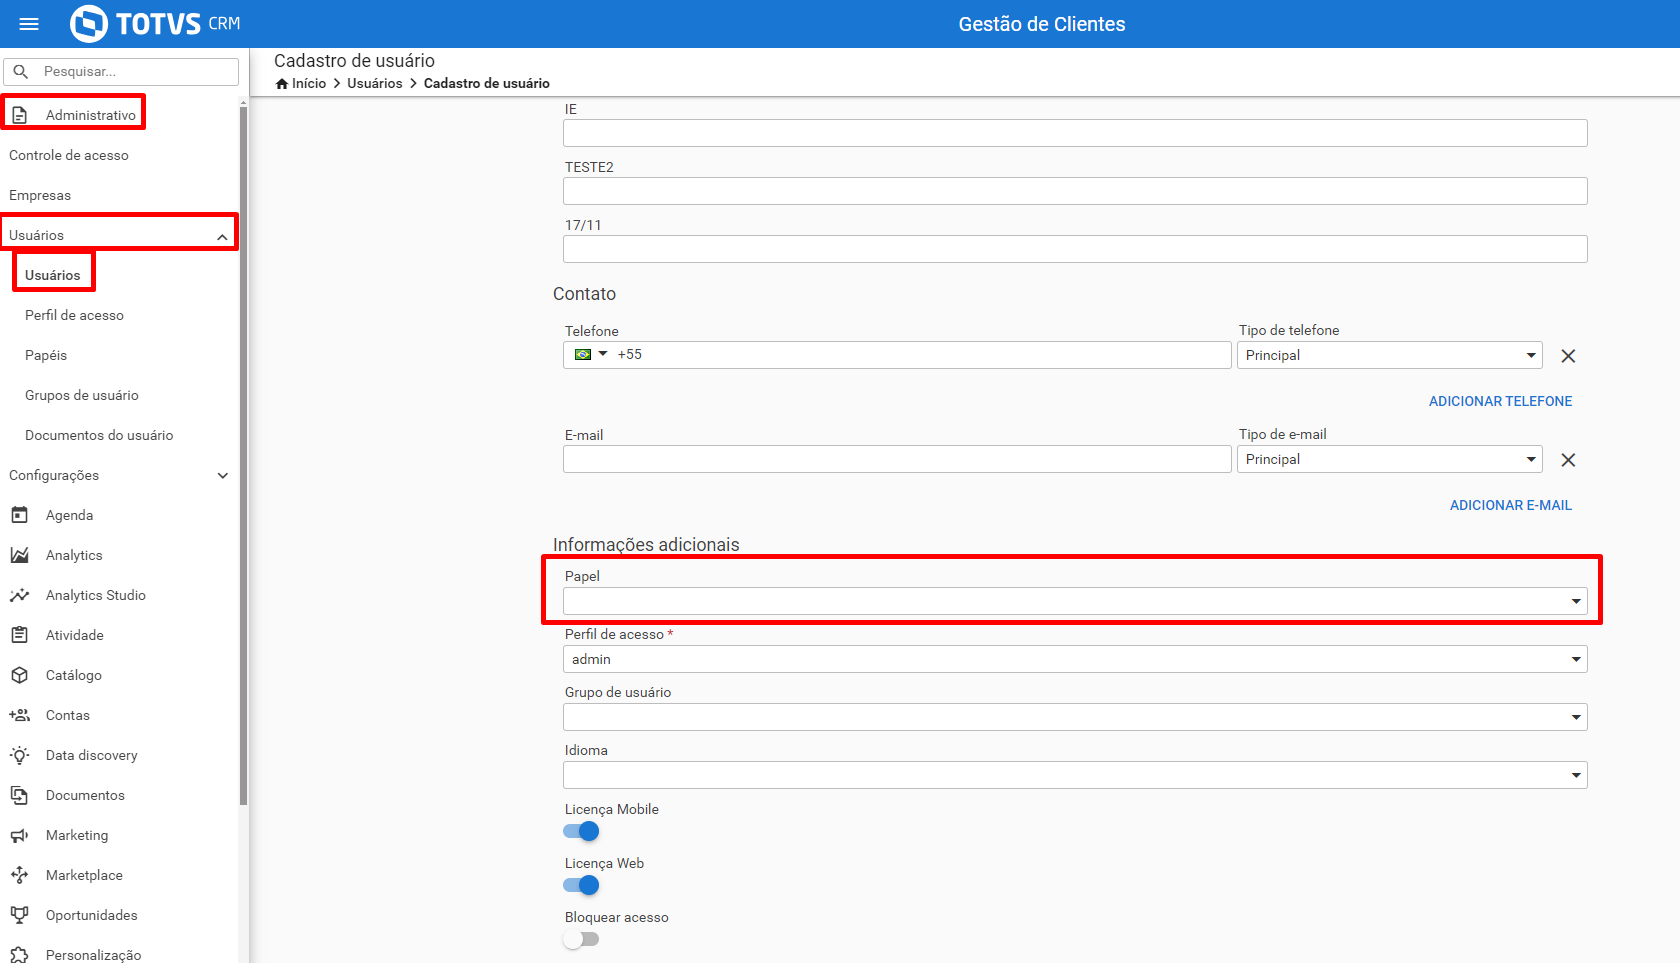Open the Brazil flag country selector
The height and width of the screenshot is (963, 1680).
coord(591,354)
